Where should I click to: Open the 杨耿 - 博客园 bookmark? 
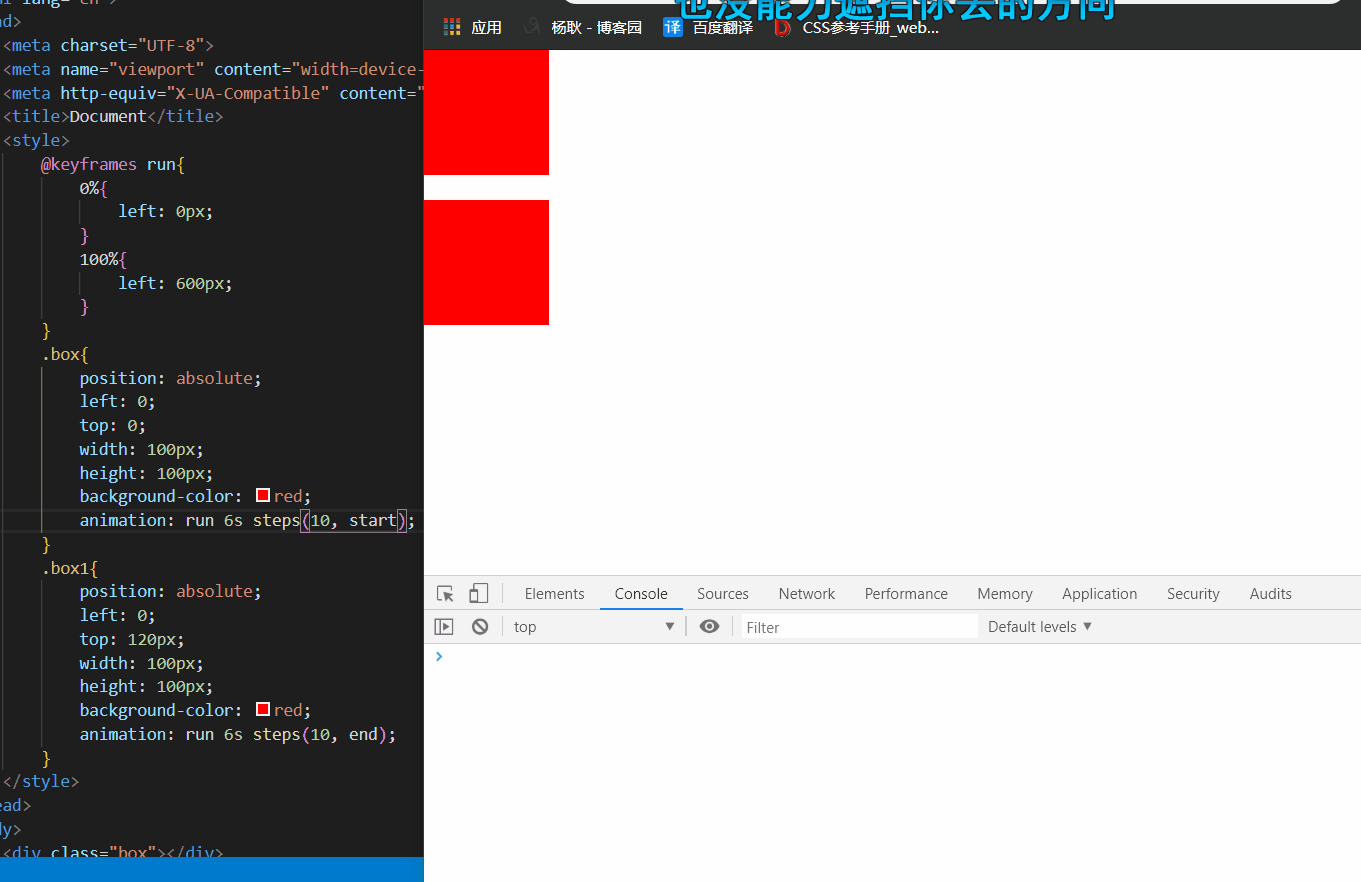click(583, 27)
